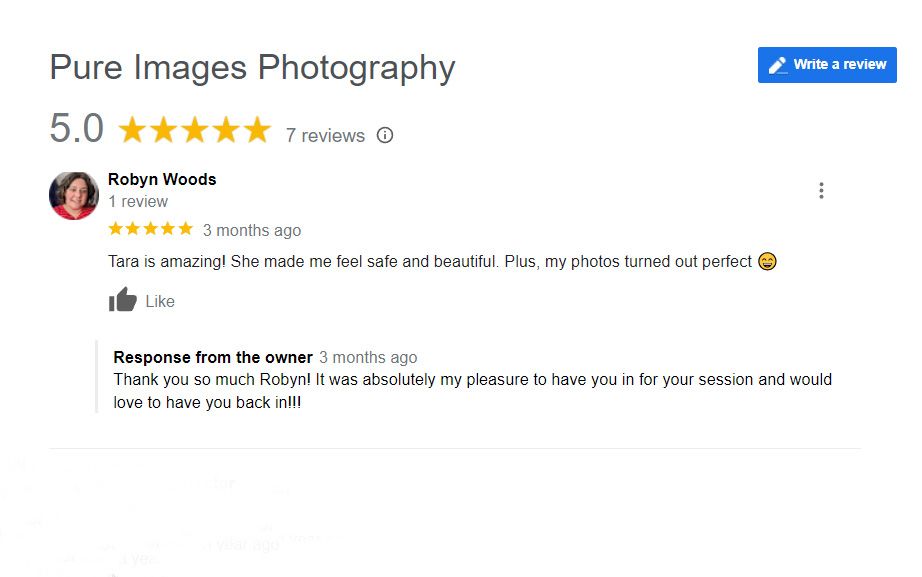Image resolution: width=922 pixels, height=577 pixels.
Task: Click the Pure Images Photography title
Action: click(x=252, y=68)
